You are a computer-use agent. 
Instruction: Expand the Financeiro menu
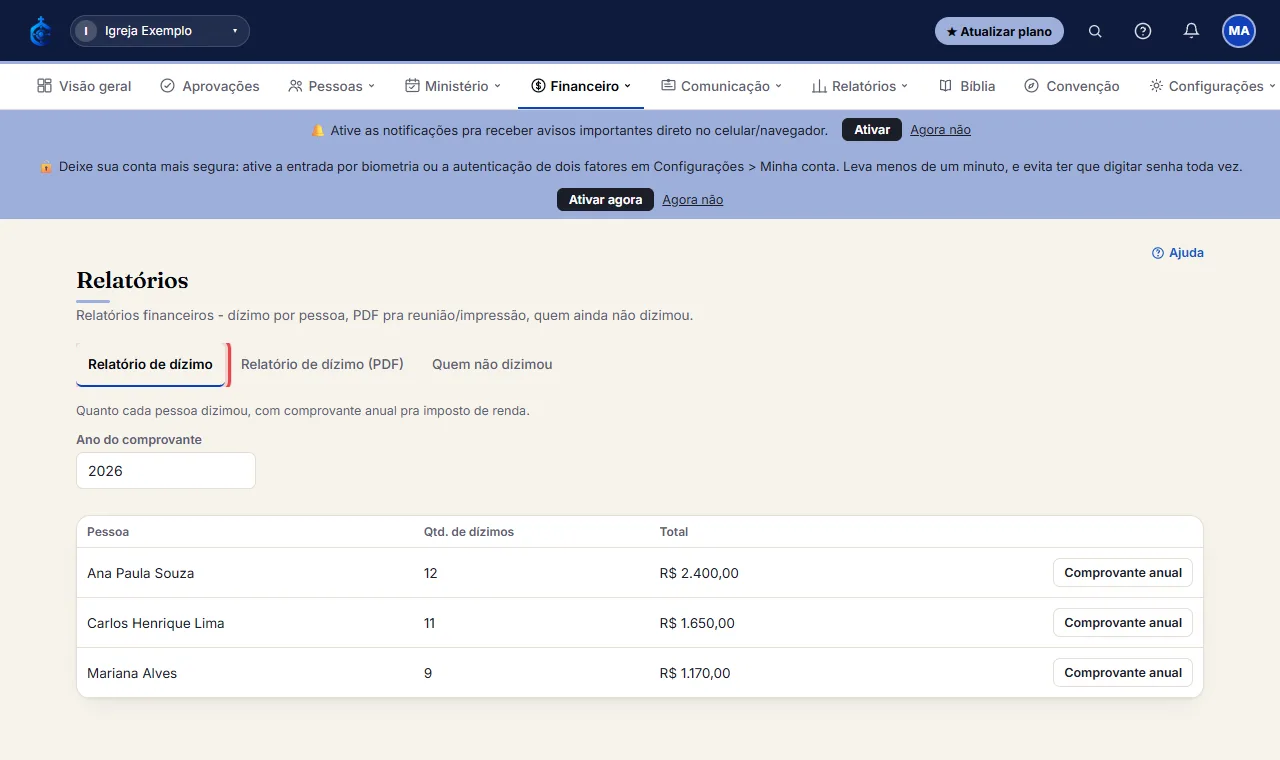click(581, 86)
